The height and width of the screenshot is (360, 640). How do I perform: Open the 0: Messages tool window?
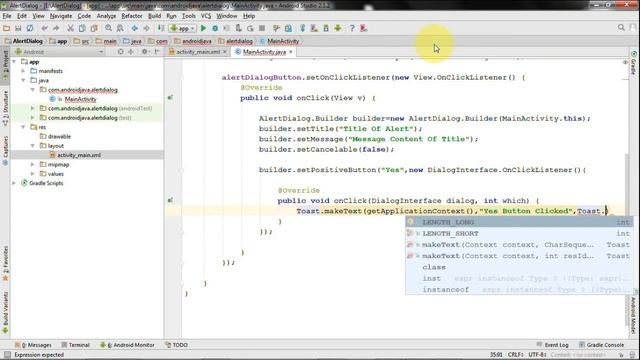(x=33, y=345)
